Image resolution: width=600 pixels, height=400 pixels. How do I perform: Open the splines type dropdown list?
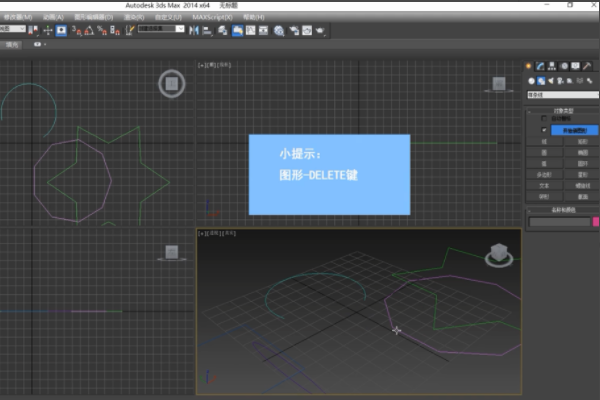tap(561, 94)
